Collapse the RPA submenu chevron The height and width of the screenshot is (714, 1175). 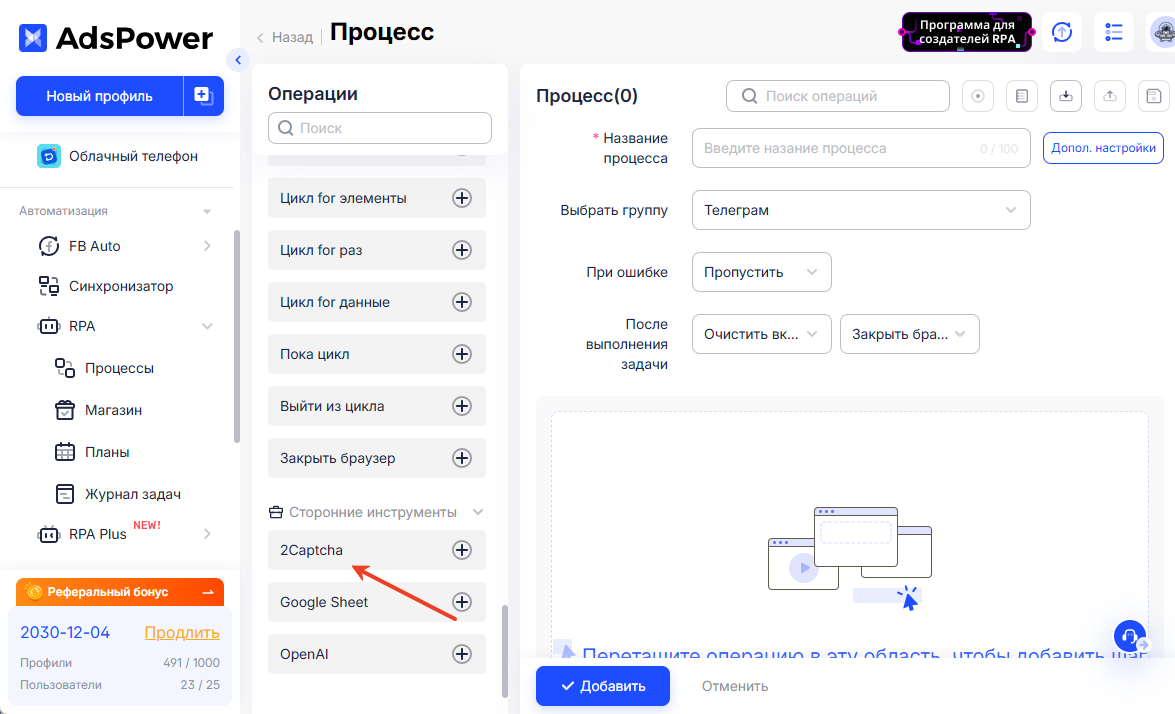[207, 326]
